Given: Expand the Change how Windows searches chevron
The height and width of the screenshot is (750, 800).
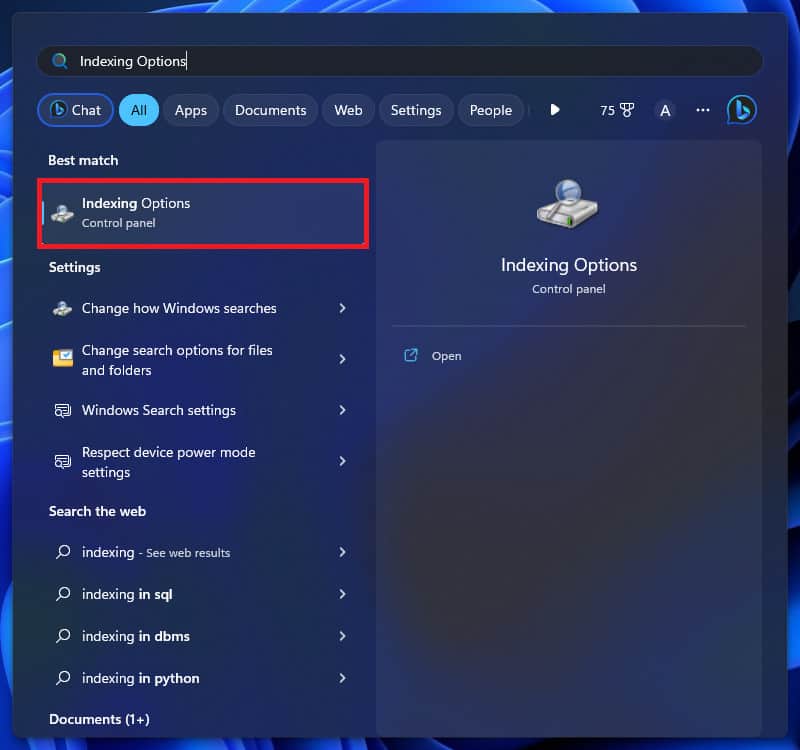Looking at the screenshot, I should click(342, 308).
